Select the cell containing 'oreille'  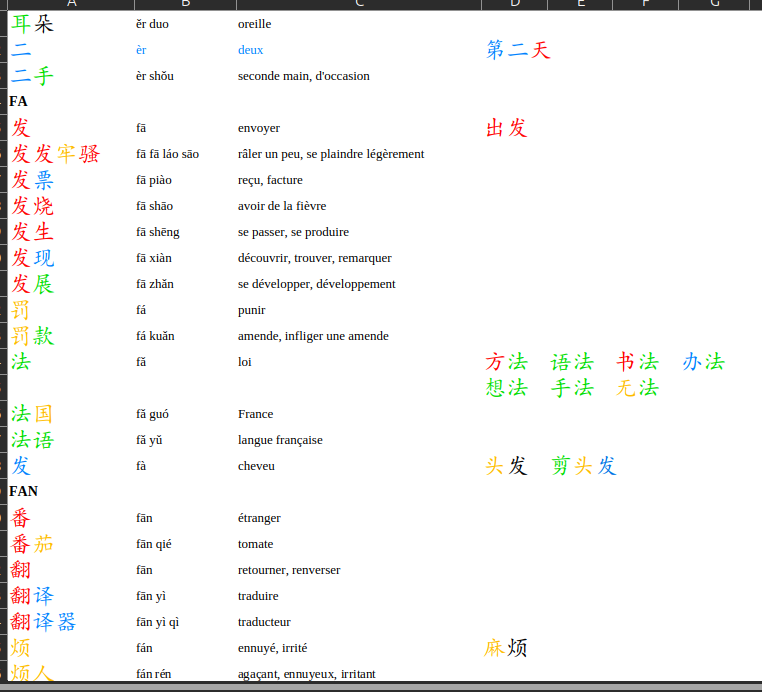click(254, 24)
